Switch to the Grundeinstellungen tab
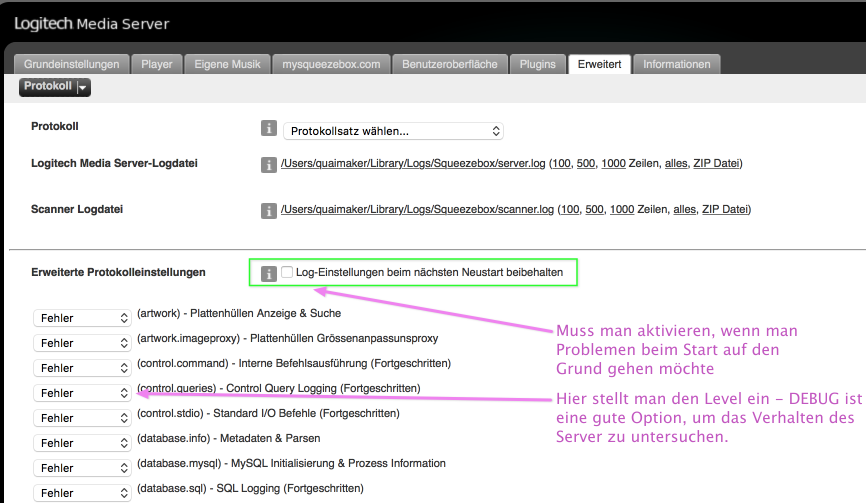The image size is (866, 503). (x=71, y=64)
